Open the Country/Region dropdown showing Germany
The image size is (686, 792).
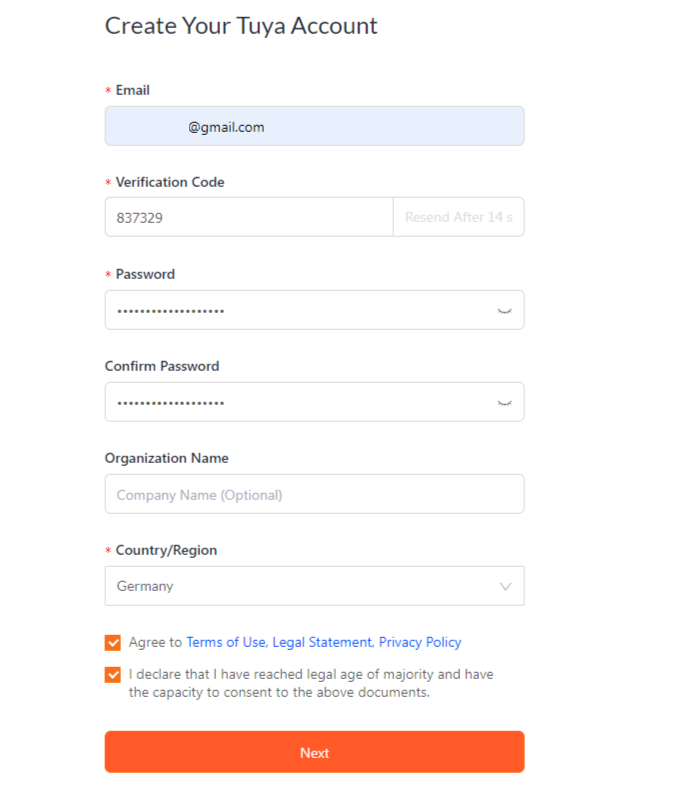click(x=300, y=586)
